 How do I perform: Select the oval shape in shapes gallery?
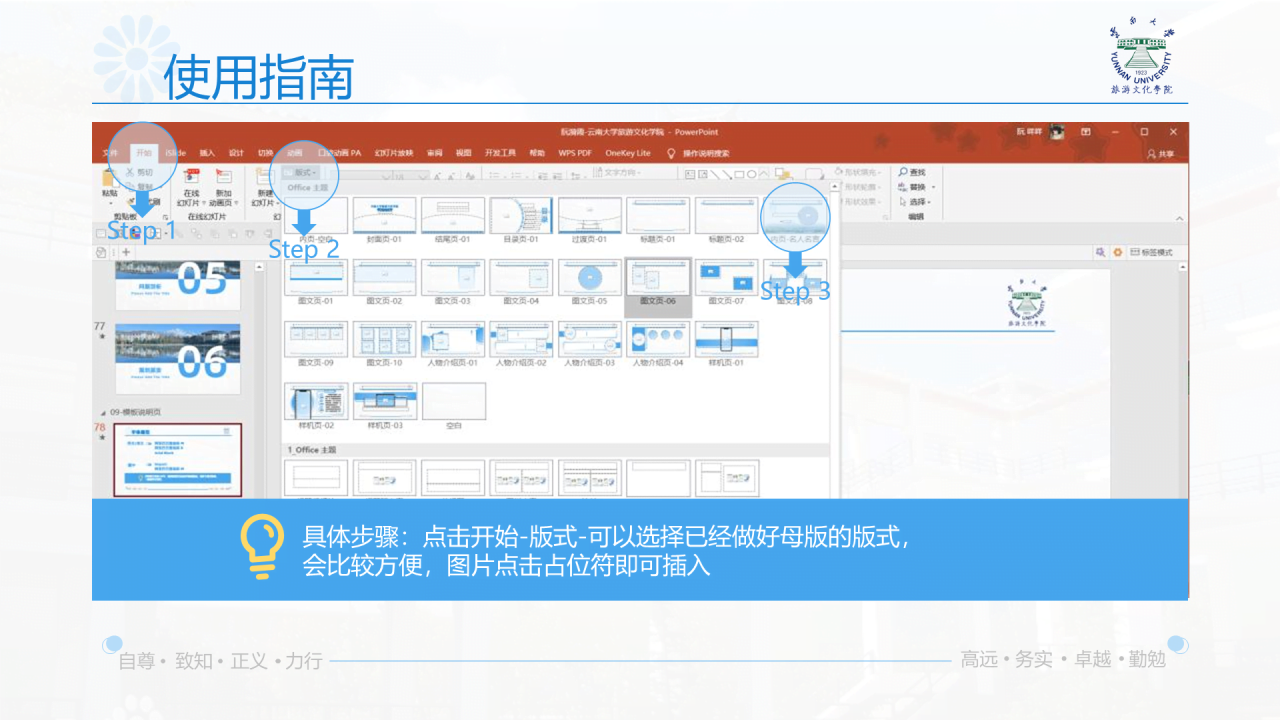tap(751, 174)
